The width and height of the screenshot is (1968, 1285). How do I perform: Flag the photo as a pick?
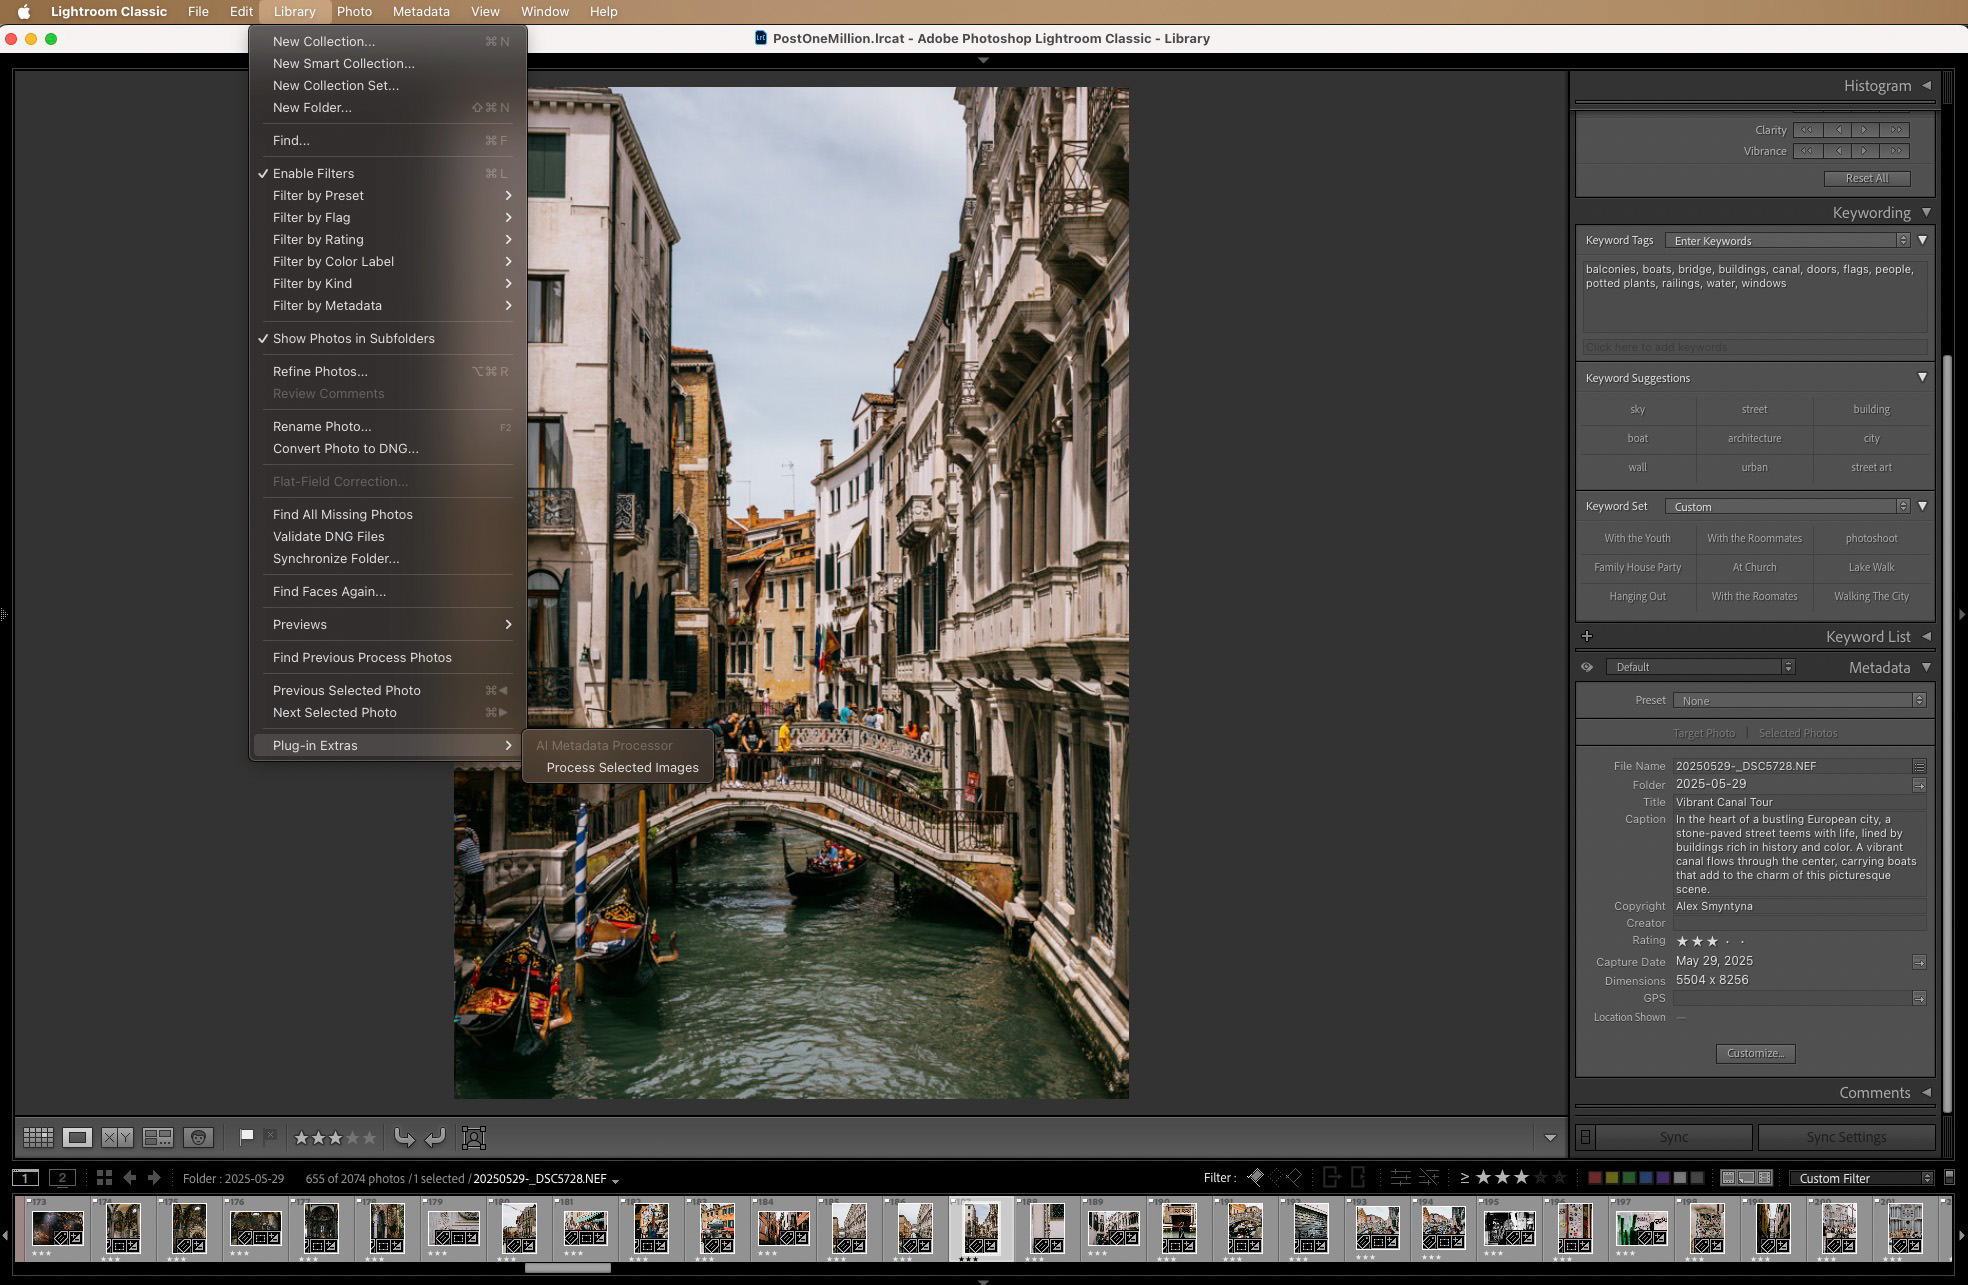coord(246,1137)
